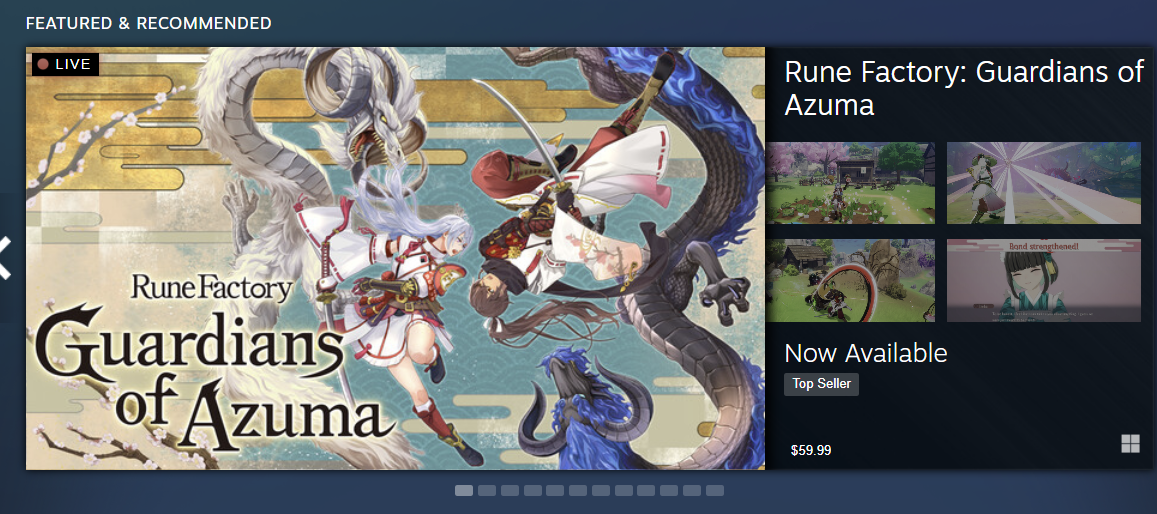
Task: Open the Rune Factory: Guardians of Azuma title
Action: [x=964, y=88]
